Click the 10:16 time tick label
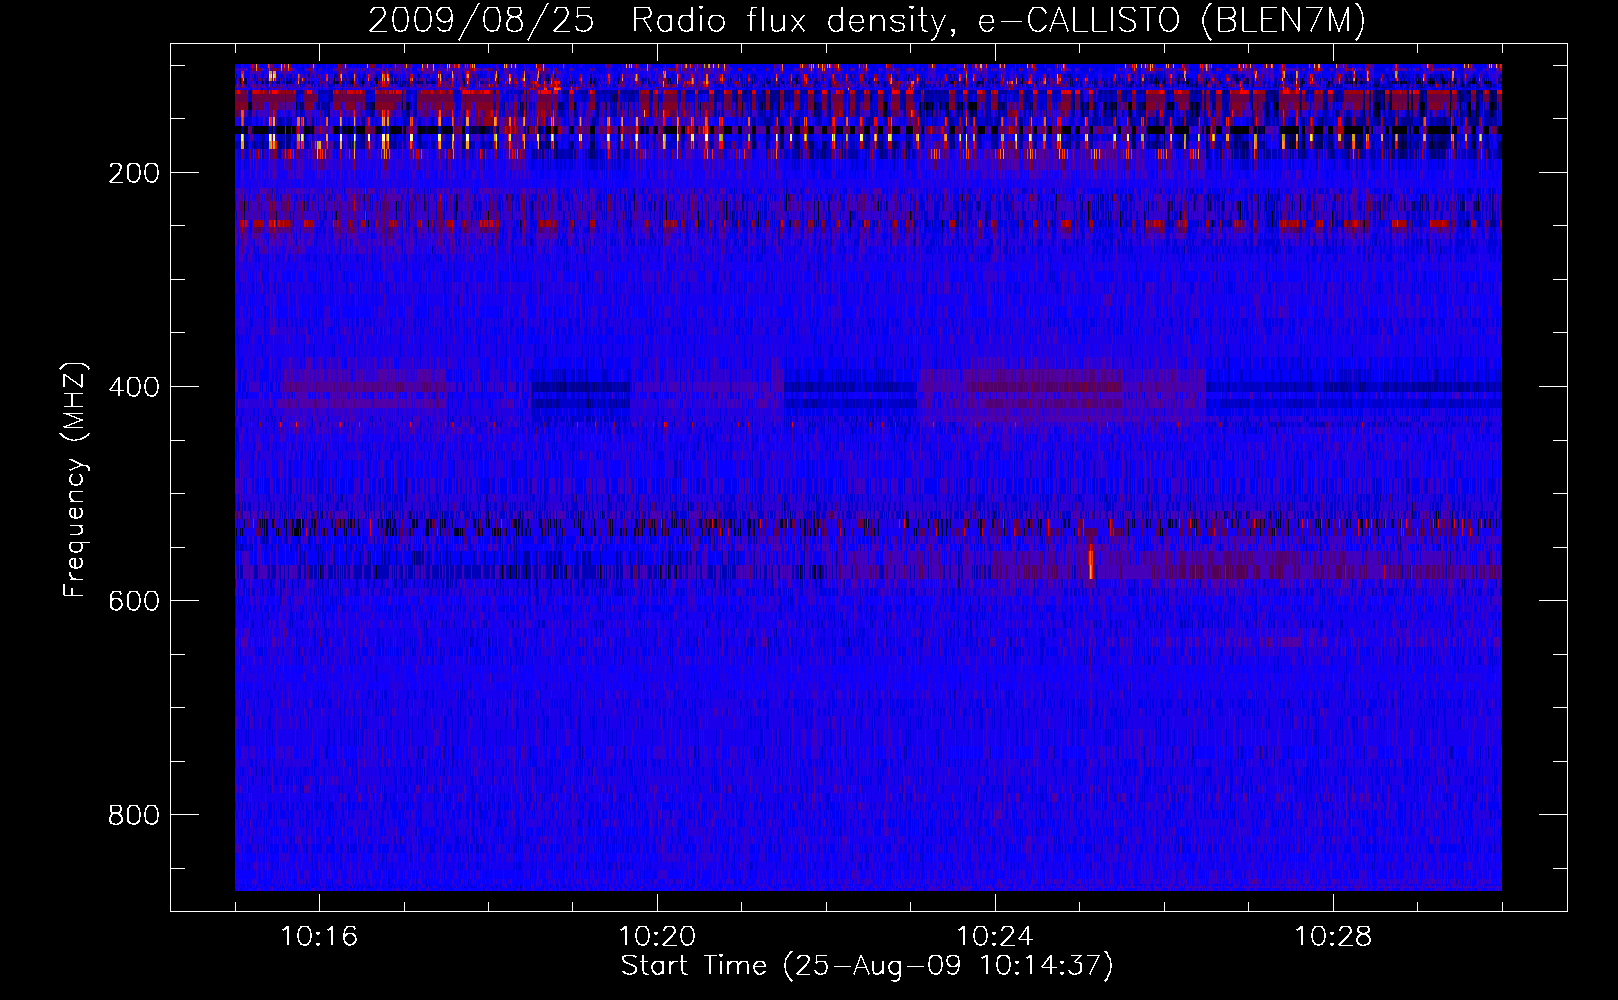Screen dimensions: 1618x1000 click(319, 937)
